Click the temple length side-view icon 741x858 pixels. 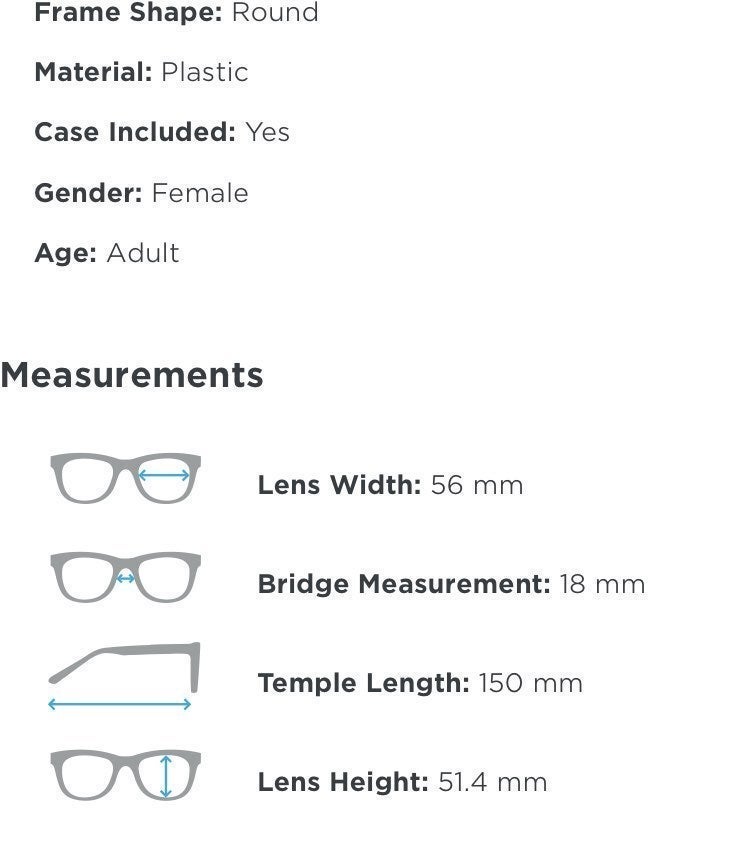click(124, 676)
